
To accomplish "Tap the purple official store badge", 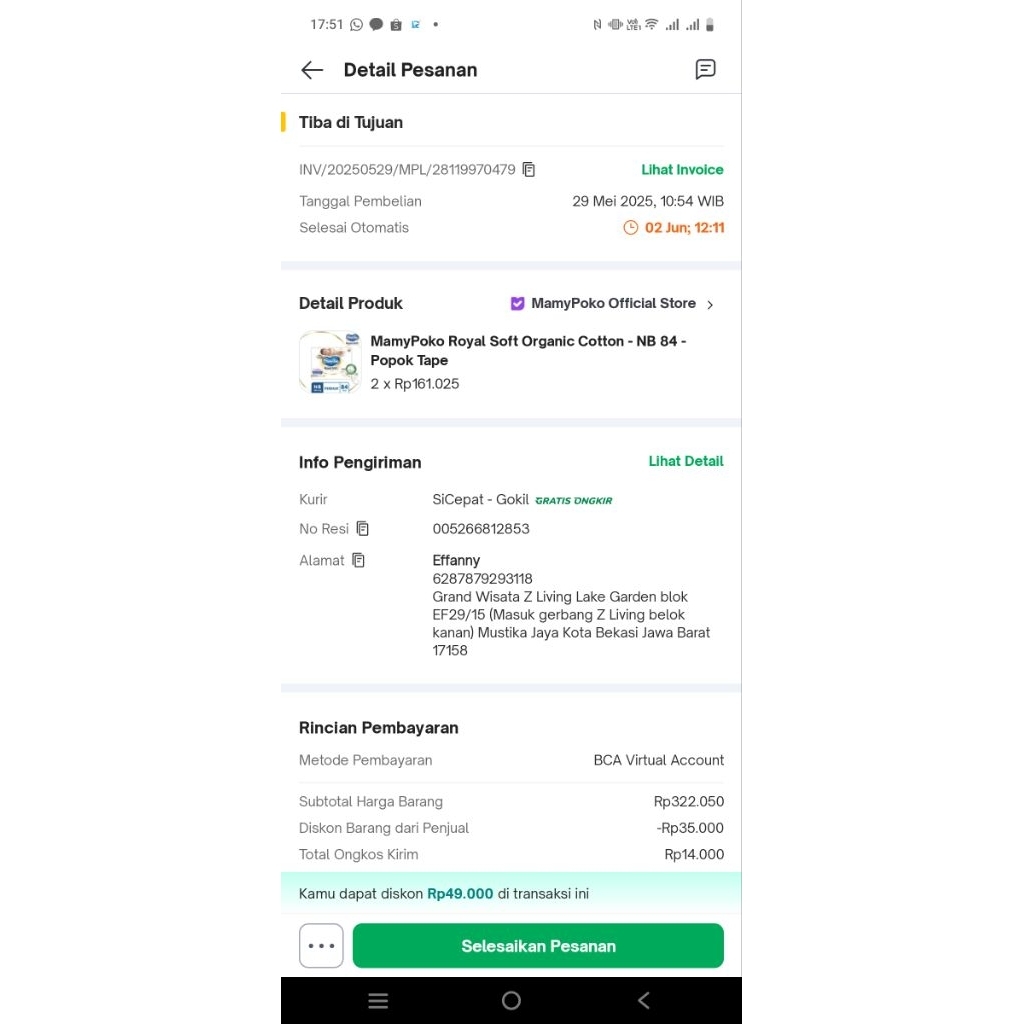I will [517, 304].
